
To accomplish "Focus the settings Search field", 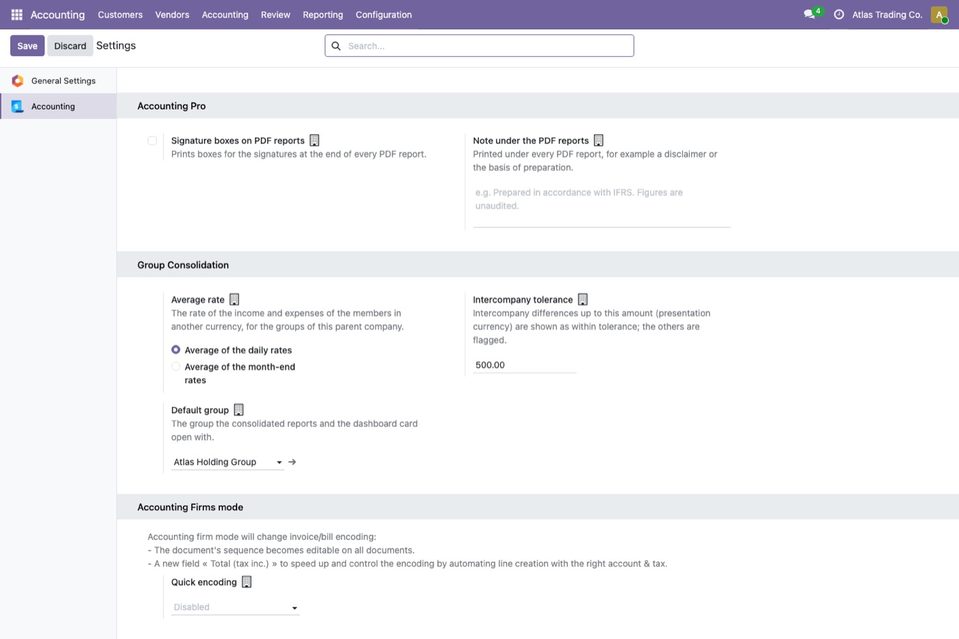I will click(480, 46).
